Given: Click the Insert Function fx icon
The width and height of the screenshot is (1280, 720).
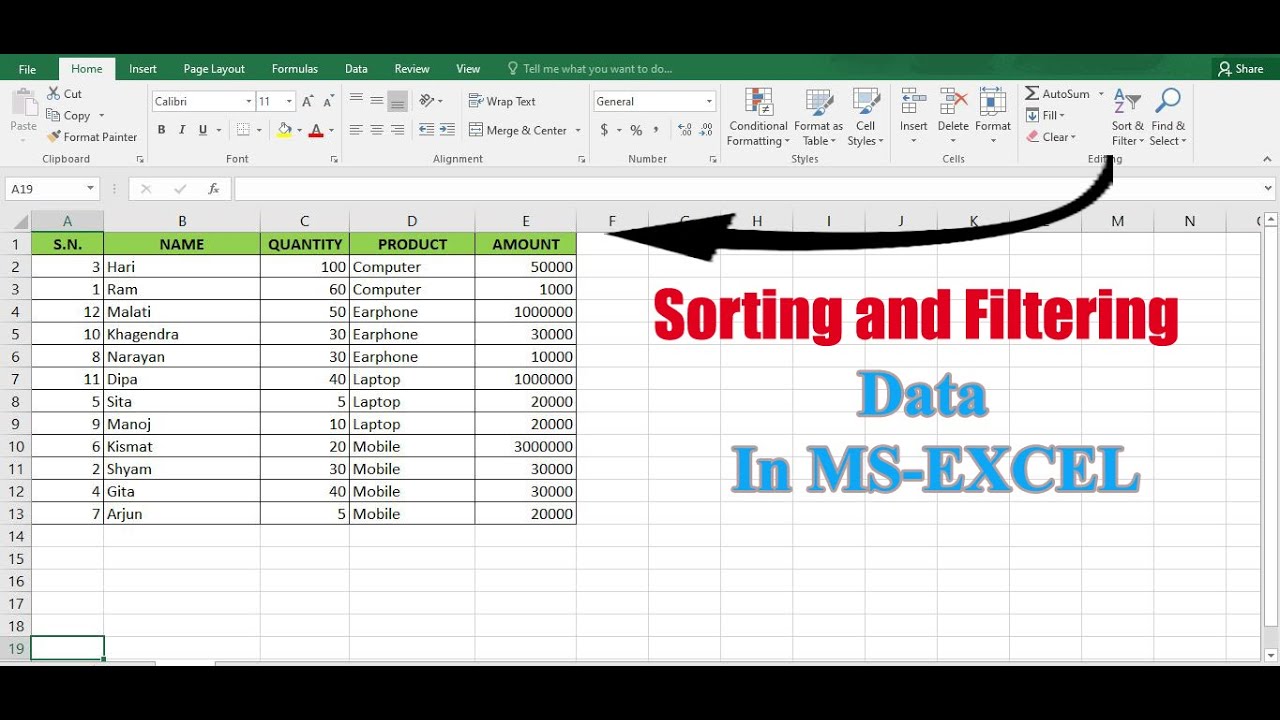Looking at the screenshot, I should tap(213, 189).
